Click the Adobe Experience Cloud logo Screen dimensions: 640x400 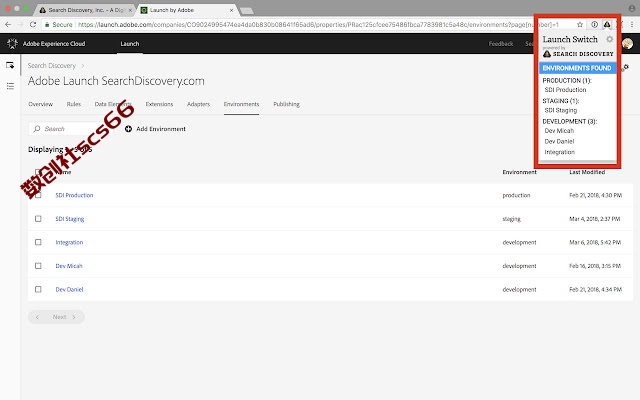[x=12, y=44]
